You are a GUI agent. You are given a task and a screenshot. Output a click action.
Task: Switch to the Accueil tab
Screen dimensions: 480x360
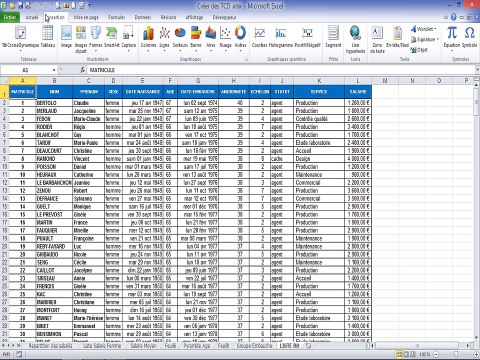32,17
